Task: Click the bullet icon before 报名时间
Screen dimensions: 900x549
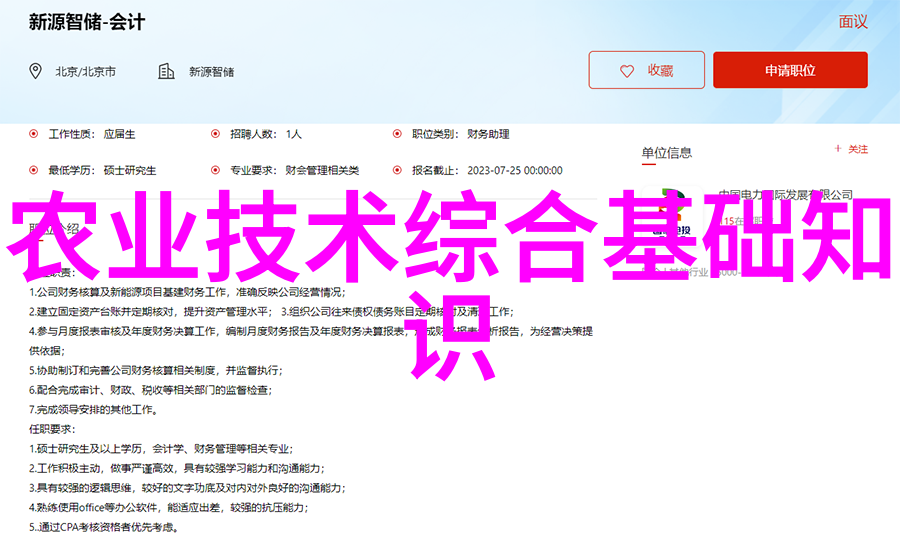Action: (x=397, y=169)
